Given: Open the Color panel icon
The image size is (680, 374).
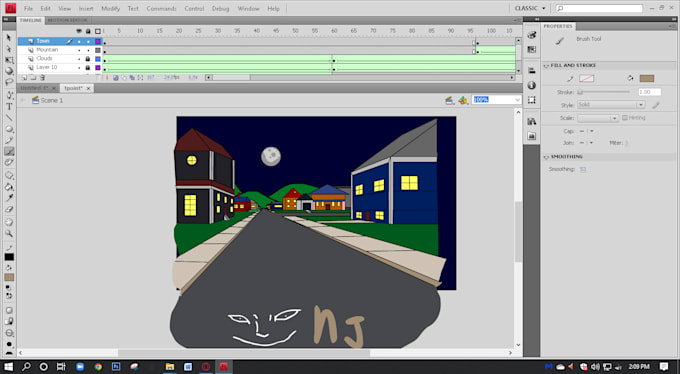Looking at the screenshot, I should [532, 35].
